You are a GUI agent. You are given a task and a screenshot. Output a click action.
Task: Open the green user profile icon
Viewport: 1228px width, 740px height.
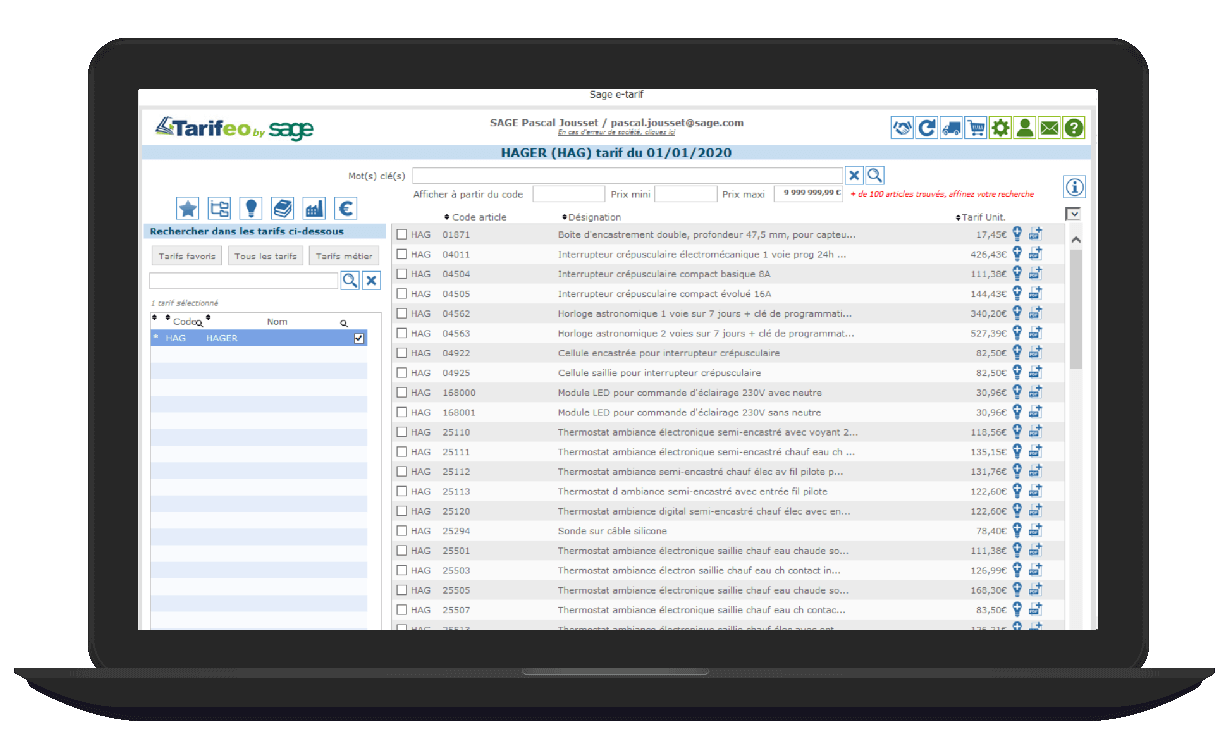tap(1025, 128)
